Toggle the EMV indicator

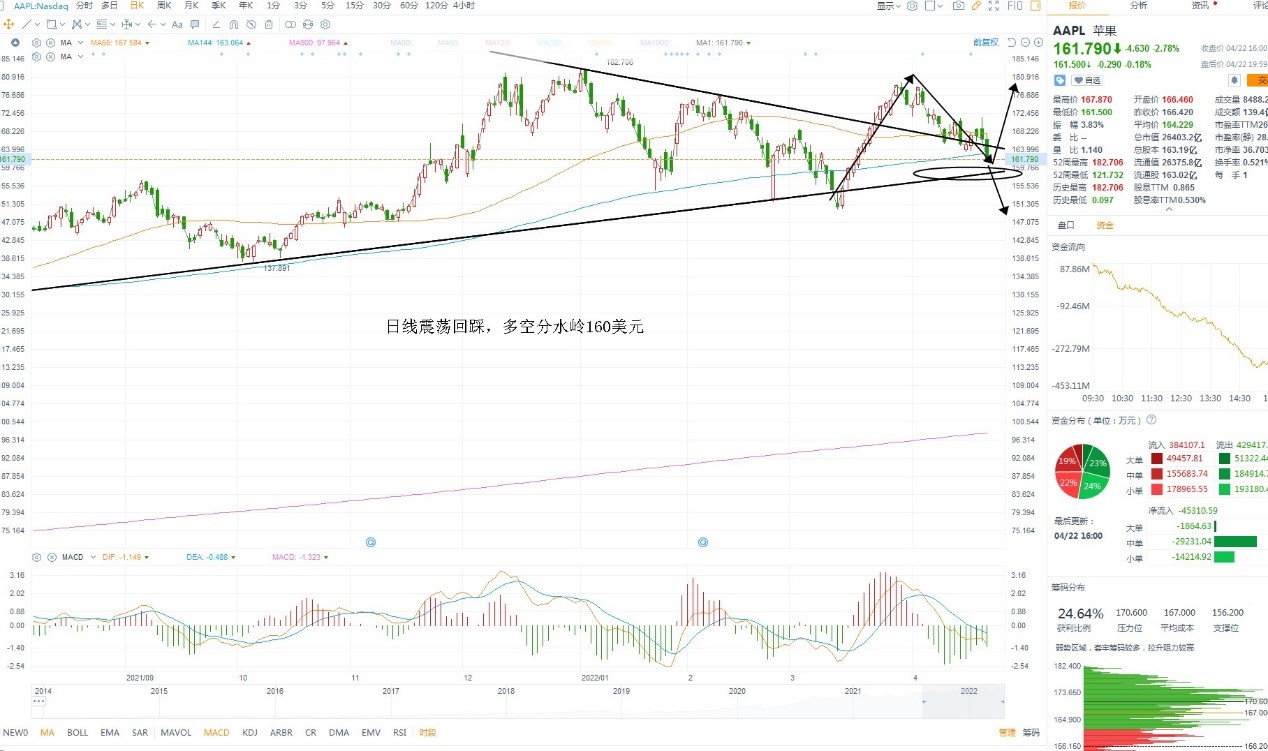coord(371,733)
